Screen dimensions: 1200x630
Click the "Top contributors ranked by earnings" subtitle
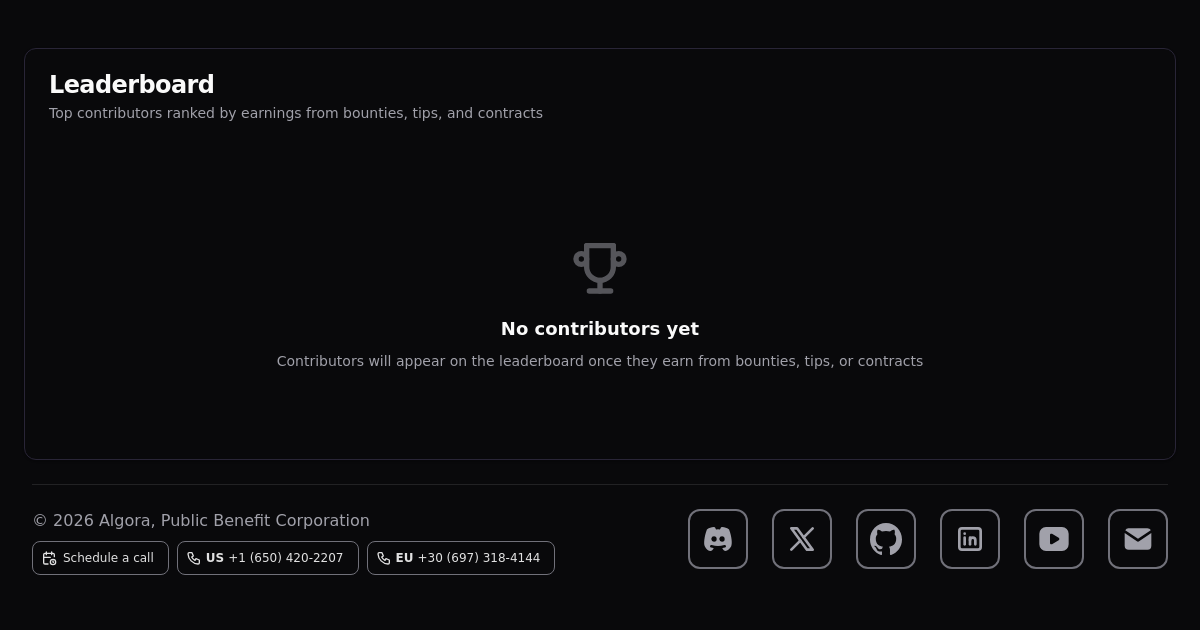coord(296,113)
